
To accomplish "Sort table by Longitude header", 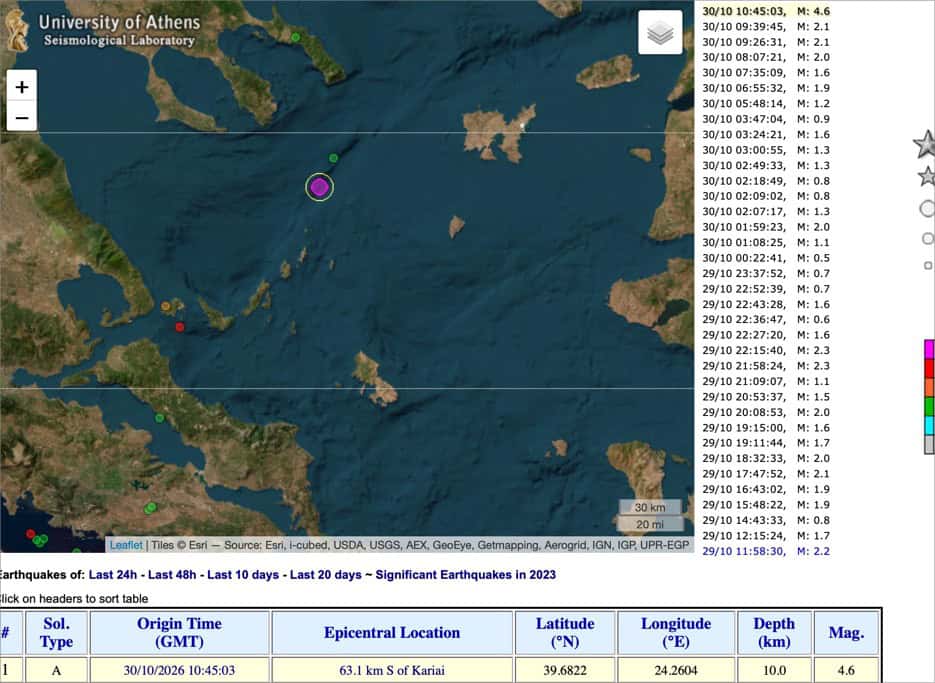I will [x=676, y=633].
